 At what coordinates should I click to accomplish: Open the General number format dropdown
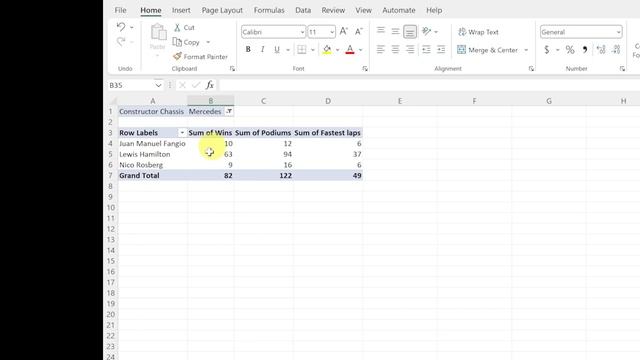pyautogui.click(x=618, y=32)
